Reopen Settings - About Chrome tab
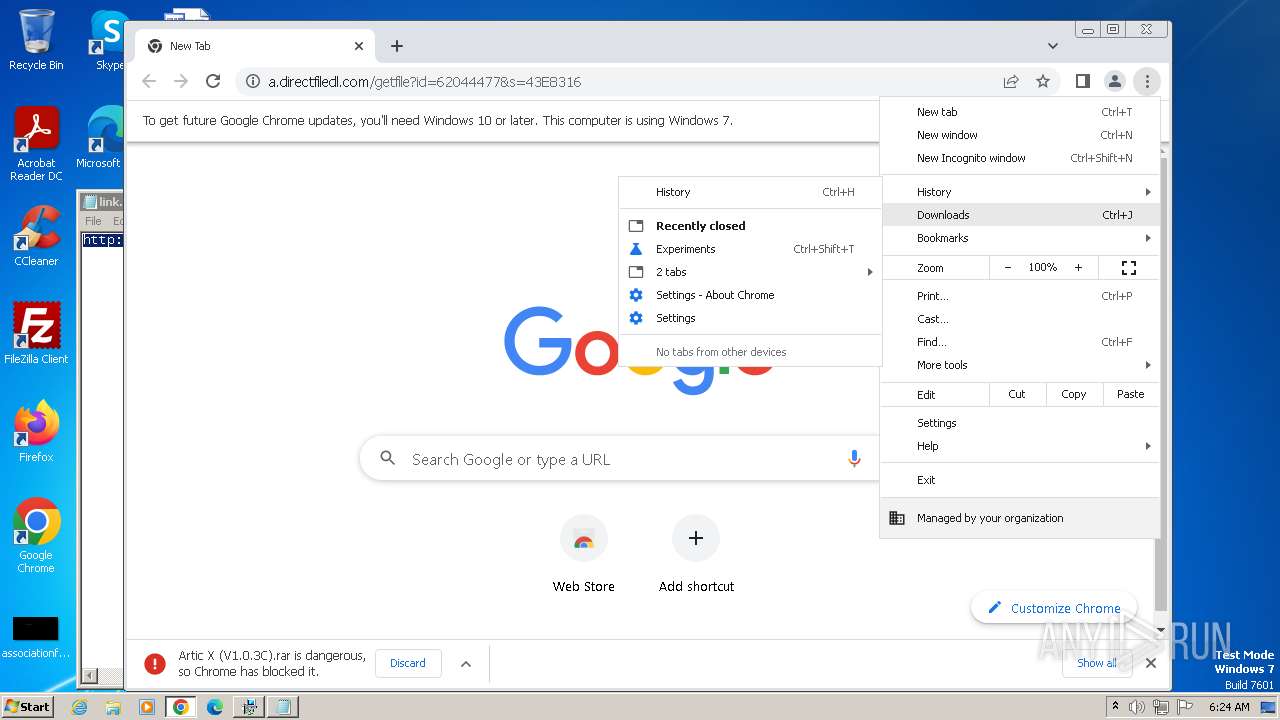This screenshot has width=1280, height=720. [750, 295]
